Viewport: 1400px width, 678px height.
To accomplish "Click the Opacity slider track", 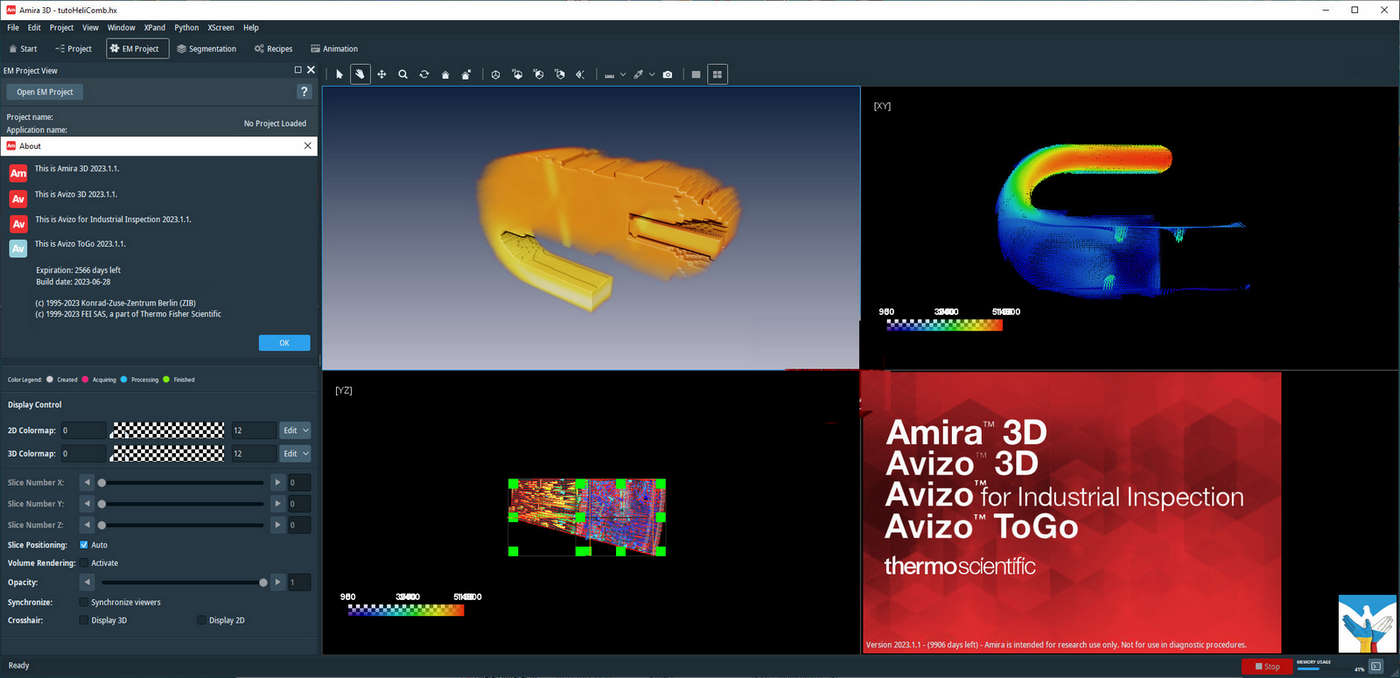I will (183, 582).
